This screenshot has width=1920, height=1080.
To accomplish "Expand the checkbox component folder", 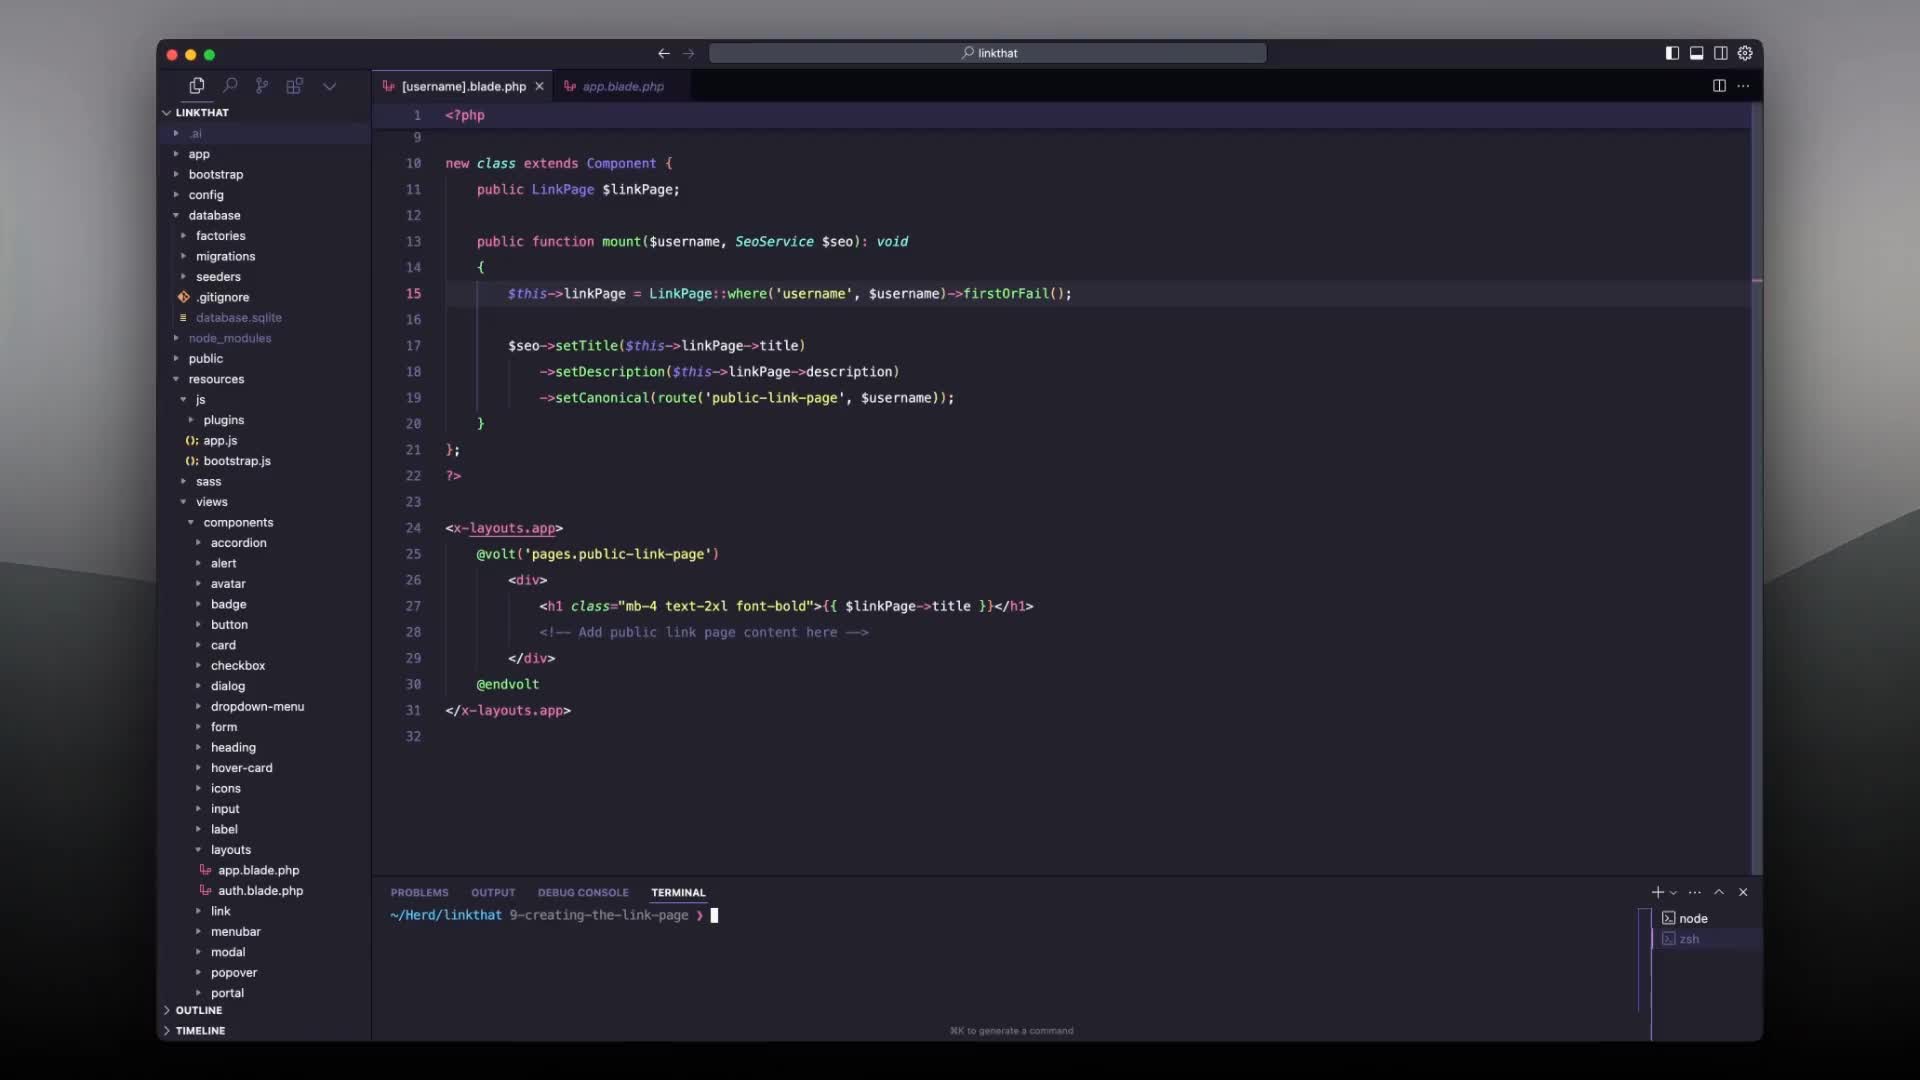I will (264, 666).
